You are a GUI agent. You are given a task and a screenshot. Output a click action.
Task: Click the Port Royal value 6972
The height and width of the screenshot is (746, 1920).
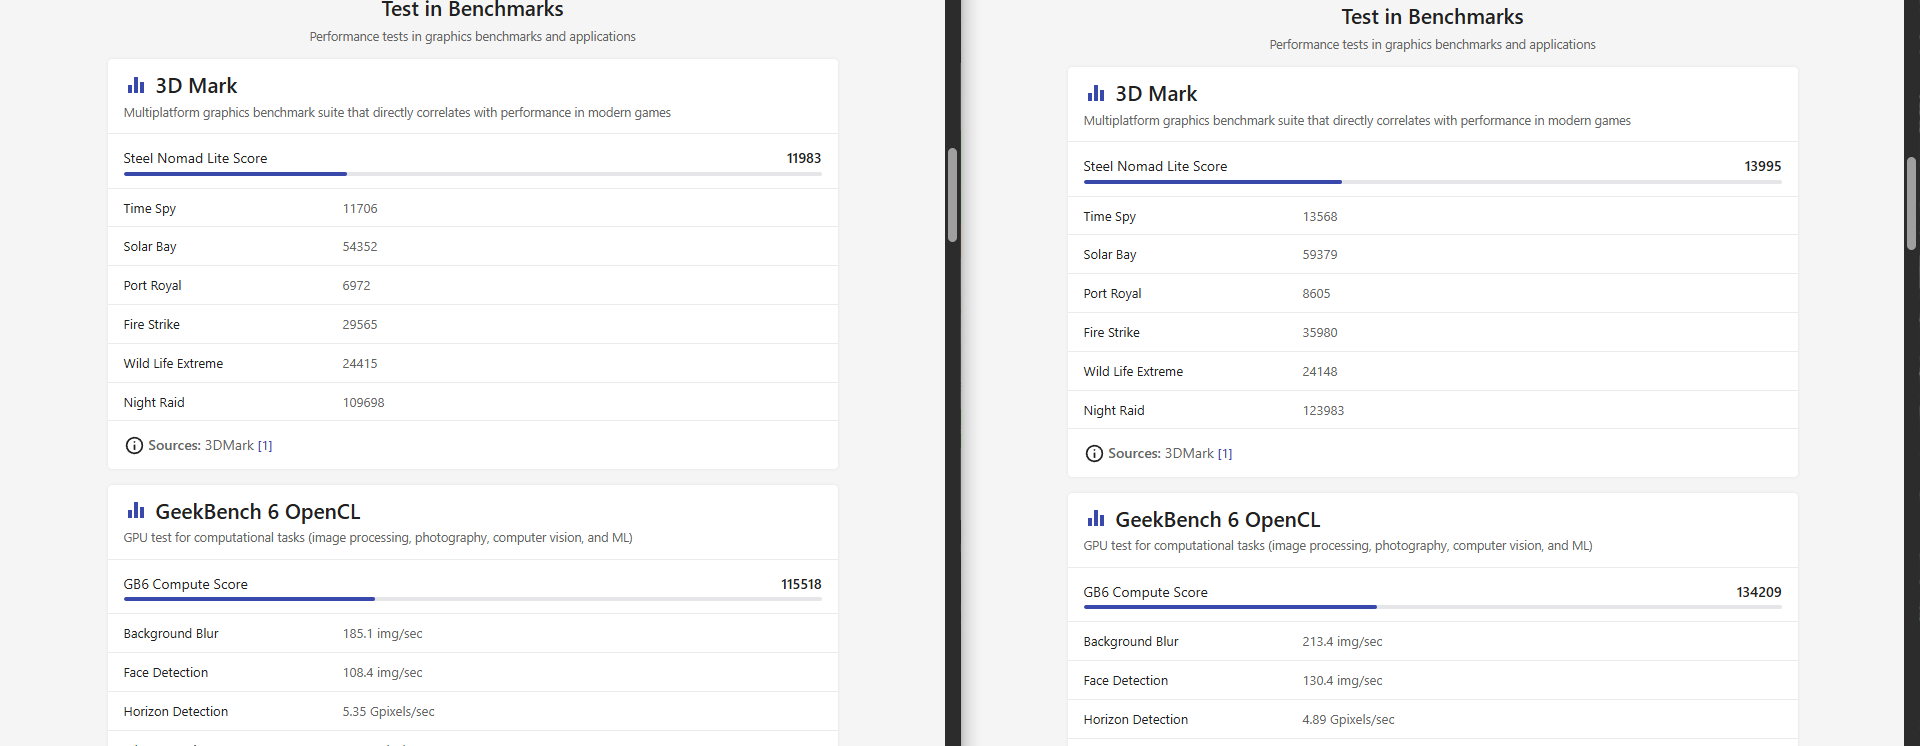(356, 286)
